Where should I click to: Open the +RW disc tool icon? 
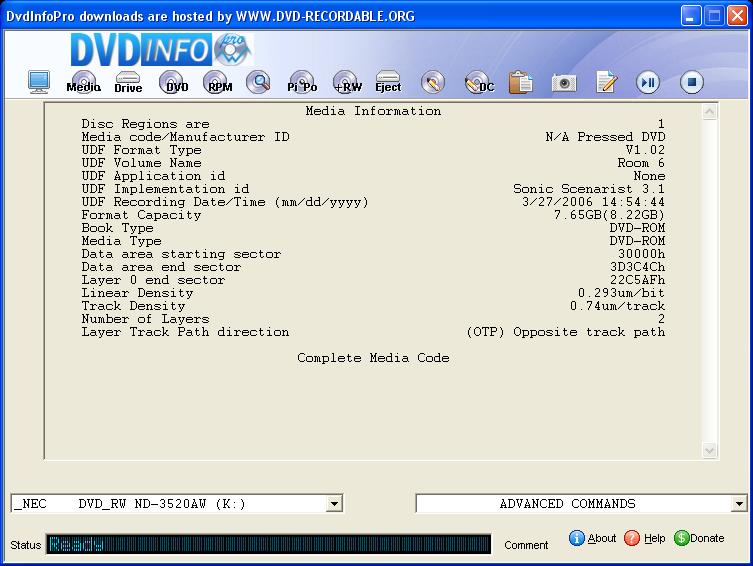coord(347,82)
